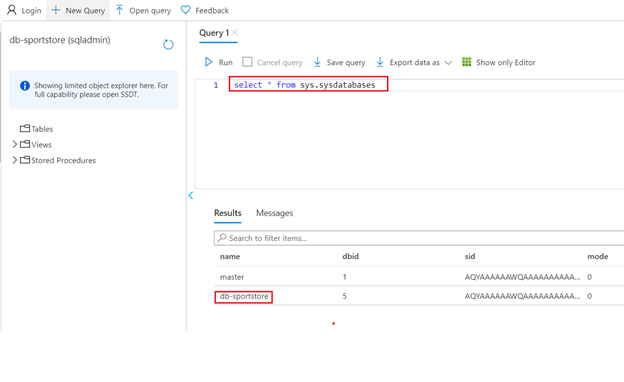The width and height of the screenshot is (624, 382).
Task: Click the dbid column header
Action: click(351, 257)
